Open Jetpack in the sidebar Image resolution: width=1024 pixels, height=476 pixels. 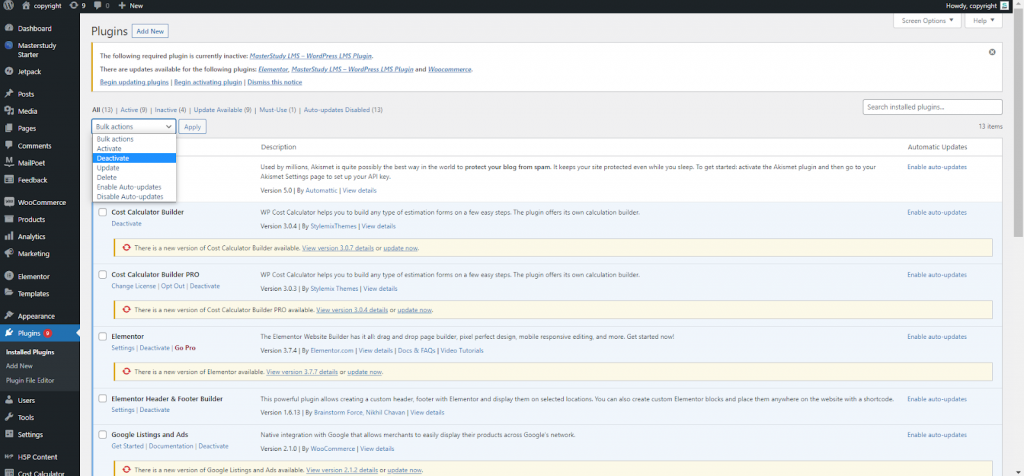(28, 72)
